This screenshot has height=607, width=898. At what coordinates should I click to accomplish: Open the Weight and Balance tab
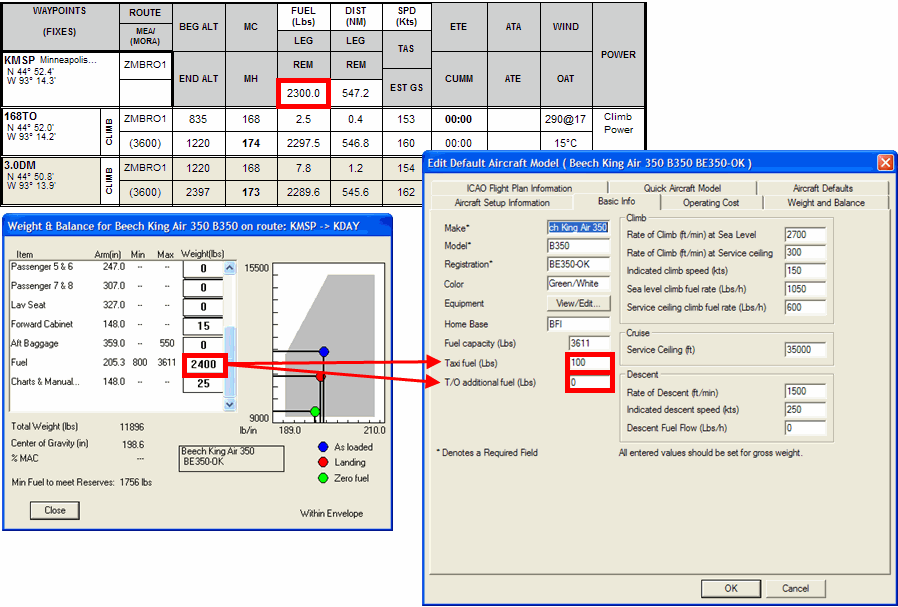[x=826, y=202]
